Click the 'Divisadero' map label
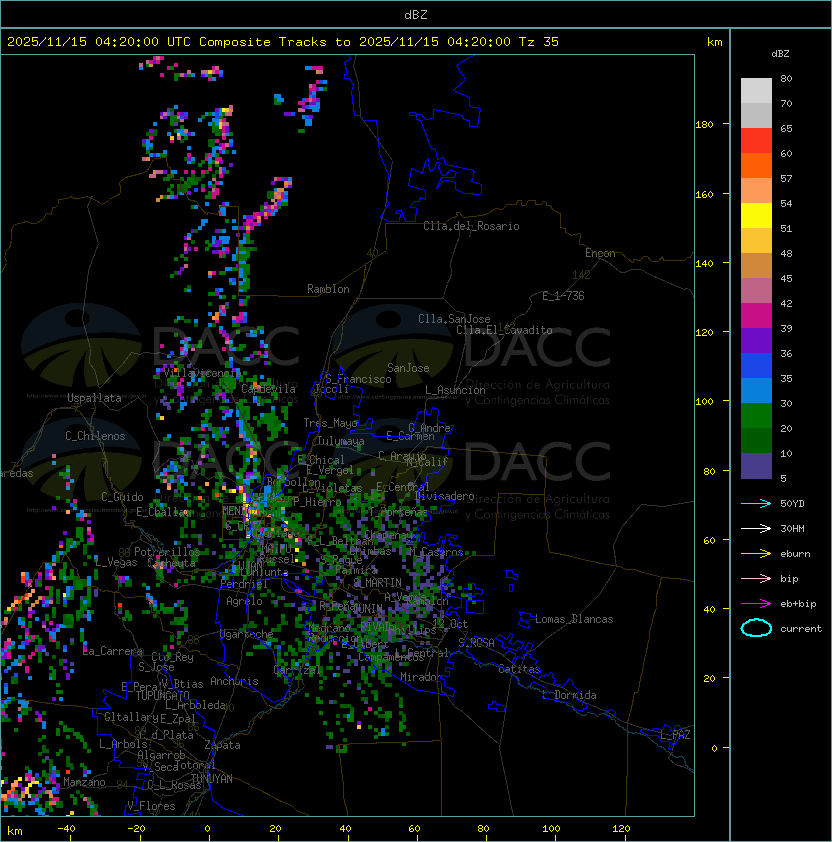The image size is (832, 842). pyautogui.click(x=445, y=496)
